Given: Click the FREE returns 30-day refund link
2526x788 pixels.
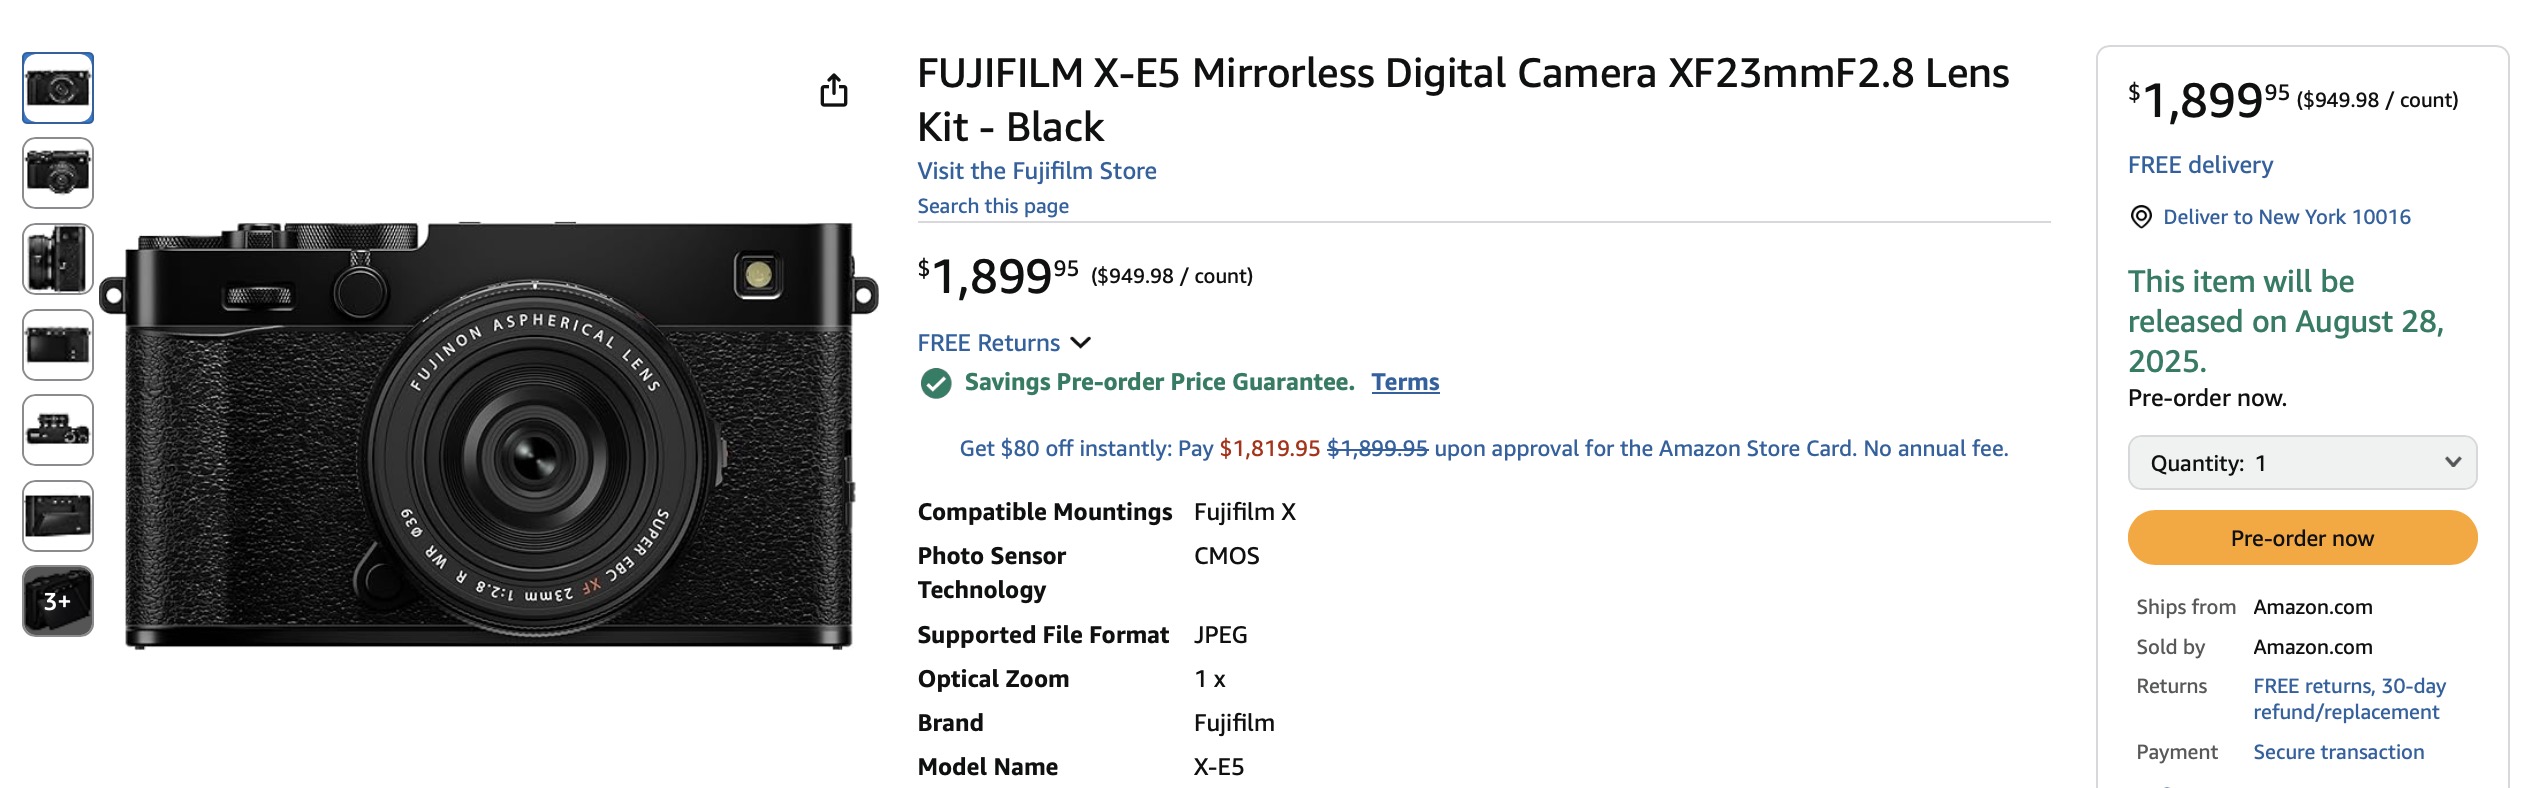Looking at the screenshot, I should [x=2349, y=699].
